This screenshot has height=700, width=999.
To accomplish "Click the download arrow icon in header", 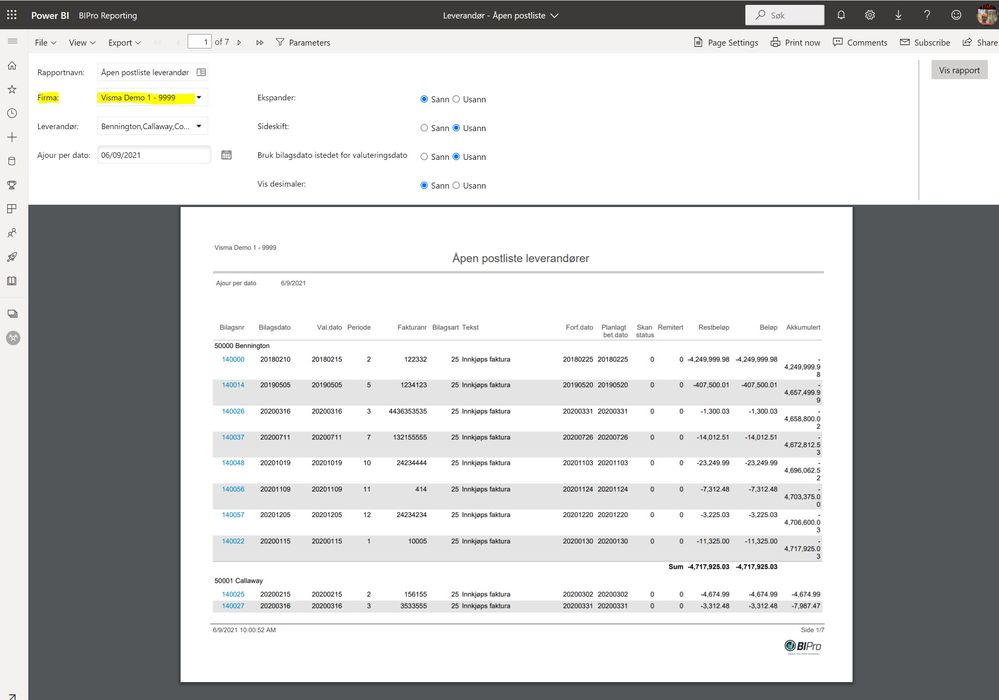I will coord(898,15).
